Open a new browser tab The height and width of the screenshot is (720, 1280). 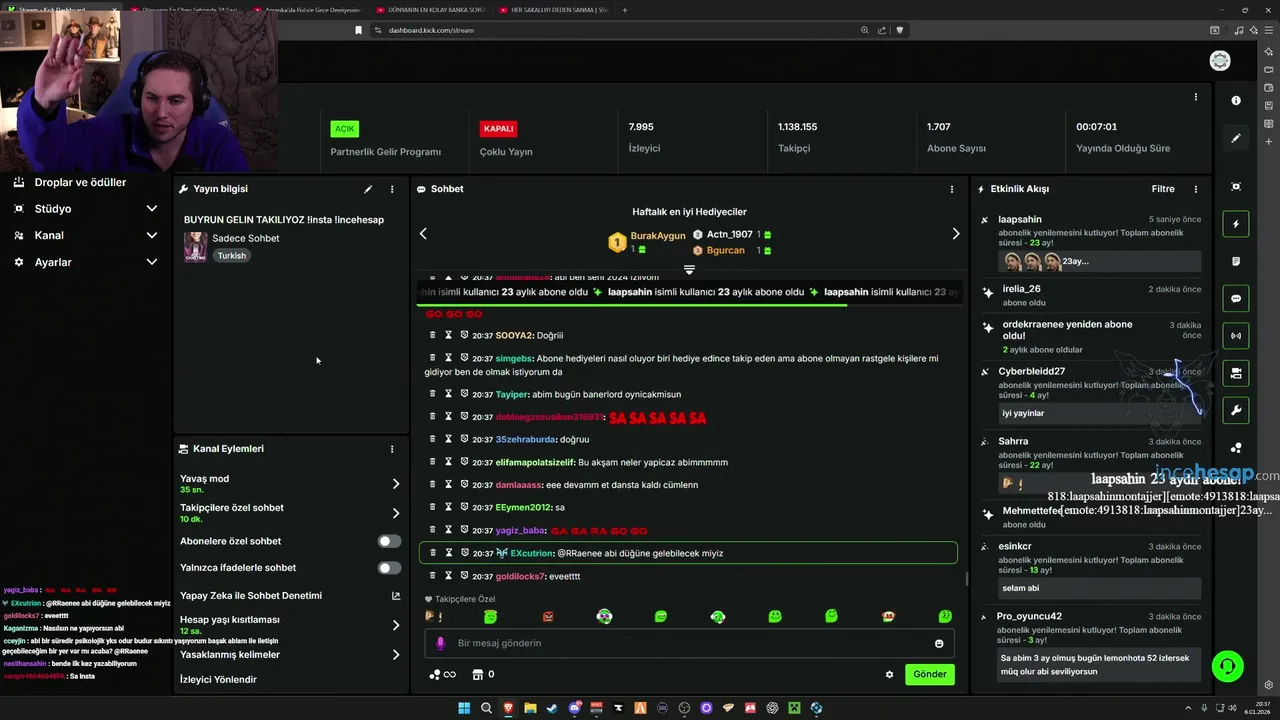(625, 10)
